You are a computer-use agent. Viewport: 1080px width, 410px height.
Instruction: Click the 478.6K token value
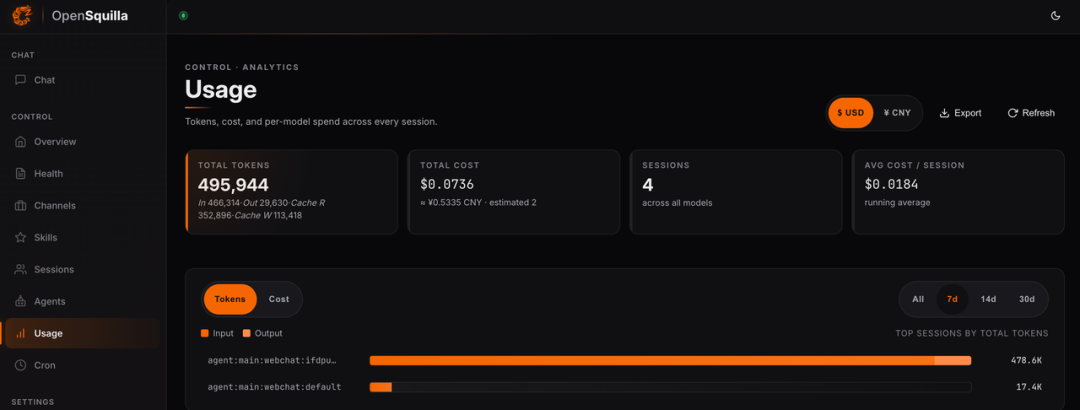pyautogui.click(x=1026, y=360)
